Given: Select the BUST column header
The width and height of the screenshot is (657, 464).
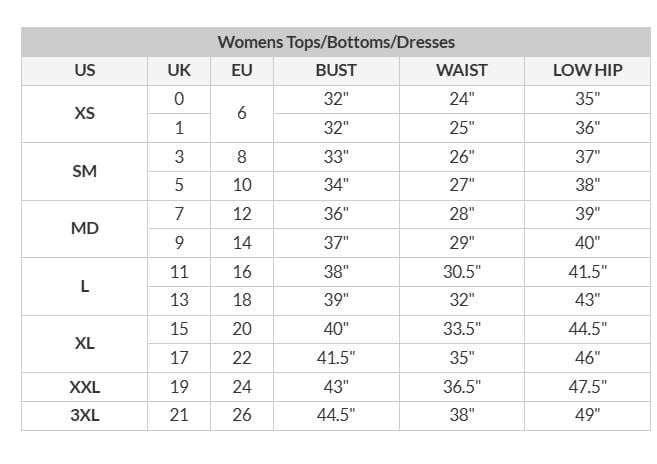Looking at the screenshot, I should [336, 70].
